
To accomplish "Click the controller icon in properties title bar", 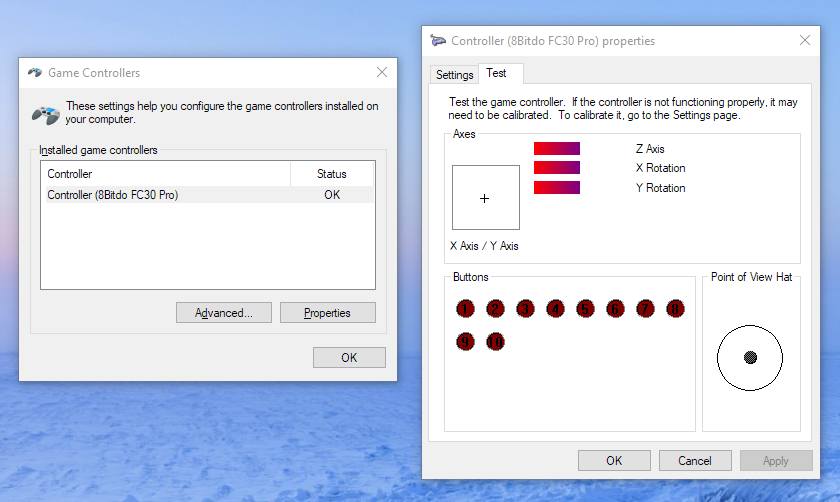I will [438, 40].
